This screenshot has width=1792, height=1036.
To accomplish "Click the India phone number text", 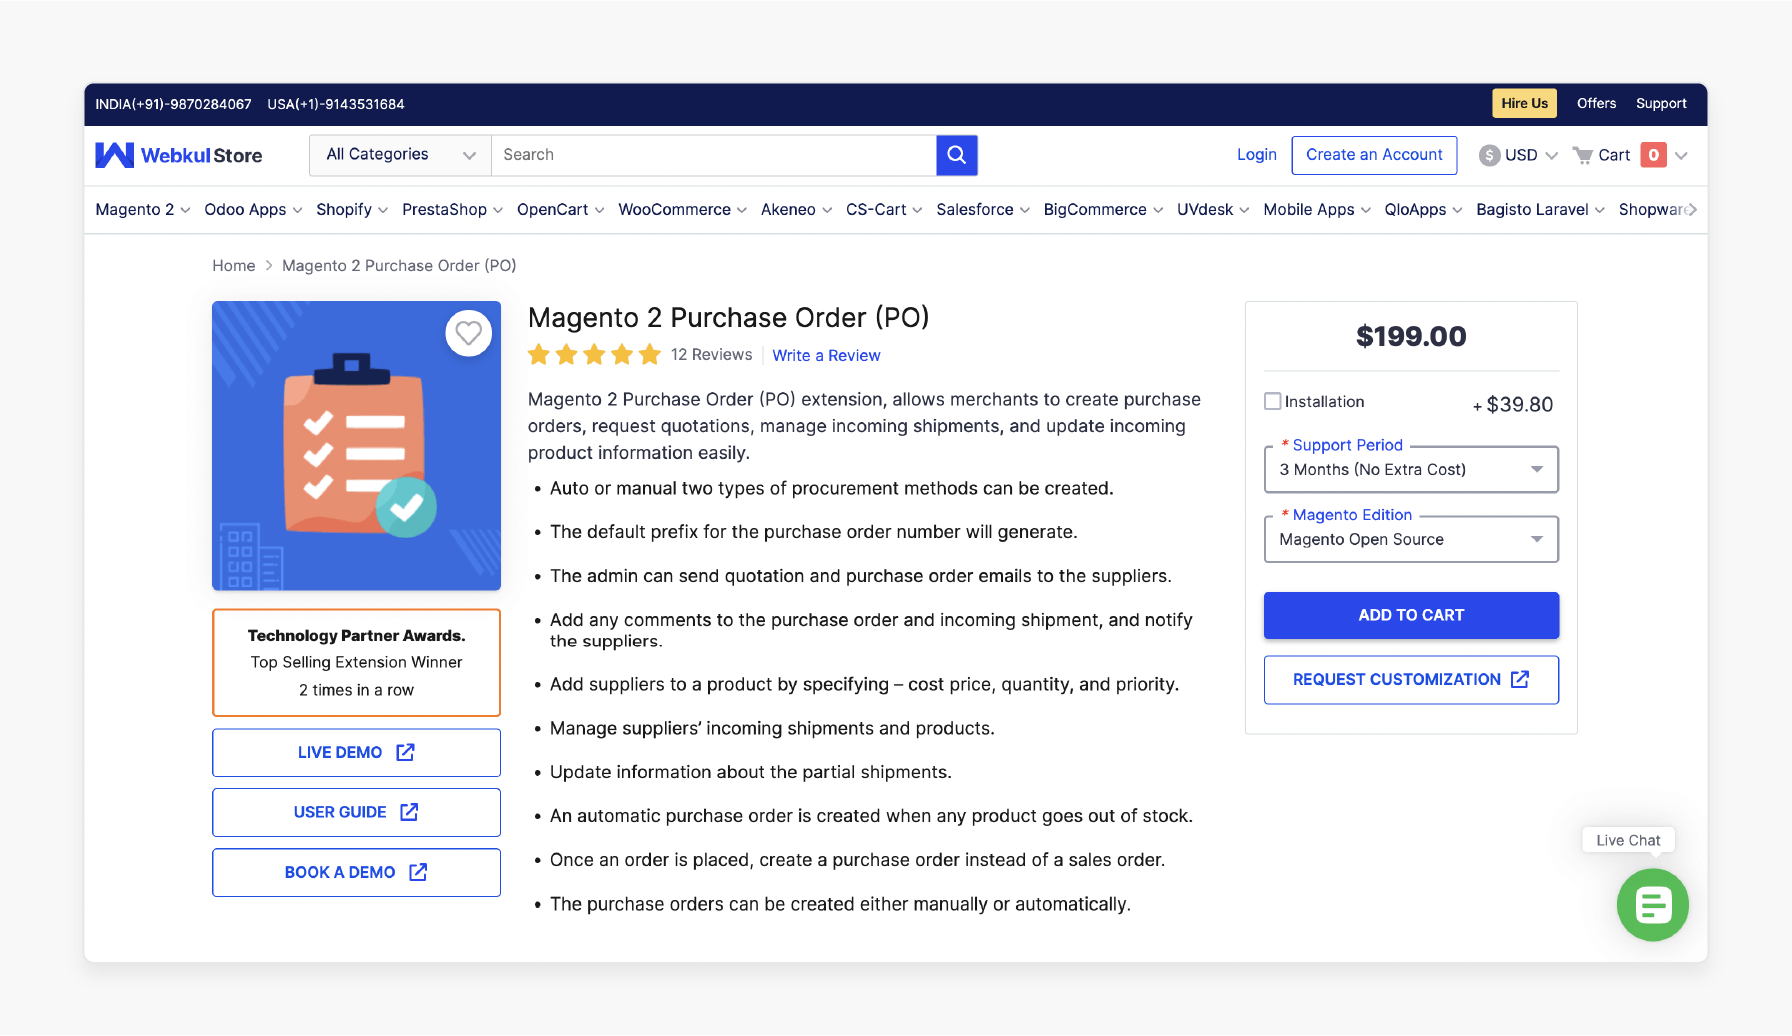I will 174,104.
